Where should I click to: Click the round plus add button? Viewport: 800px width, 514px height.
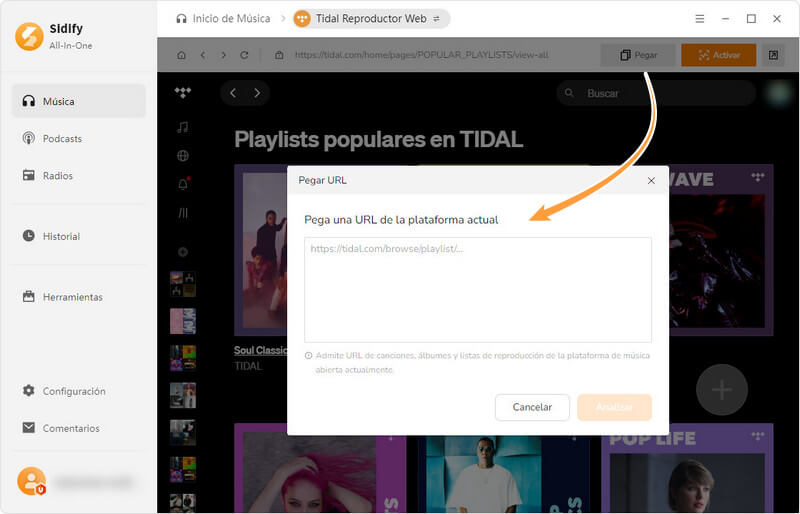[x=722, y=390]
